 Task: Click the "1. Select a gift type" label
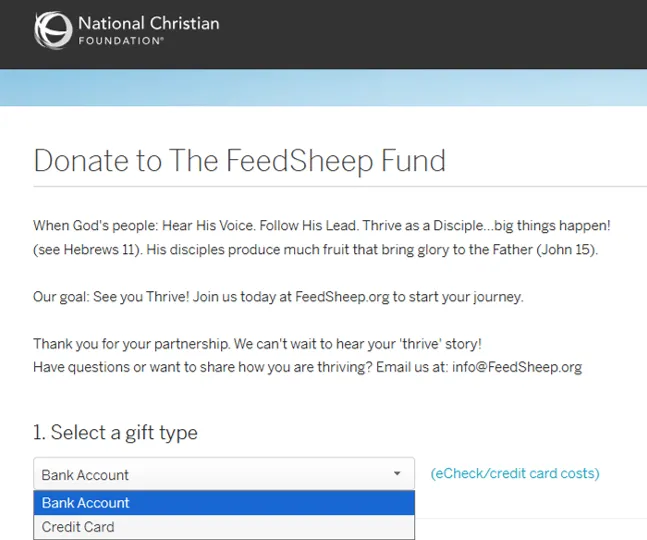click(115, 433)
